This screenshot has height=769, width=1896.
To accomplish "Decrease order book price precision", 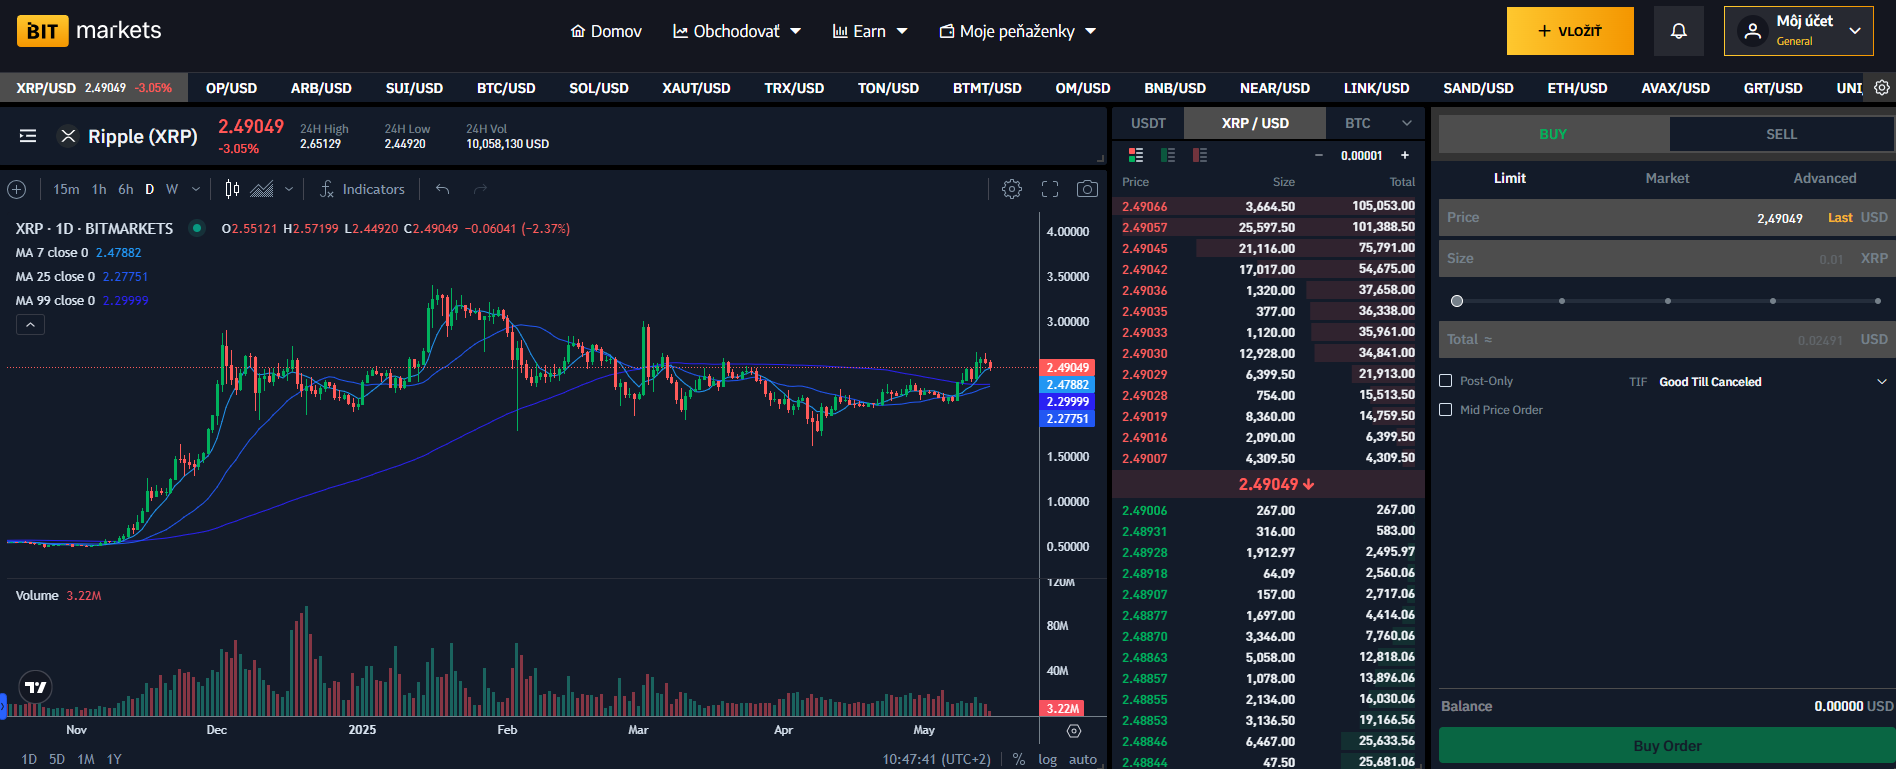I will point(1319,155).
